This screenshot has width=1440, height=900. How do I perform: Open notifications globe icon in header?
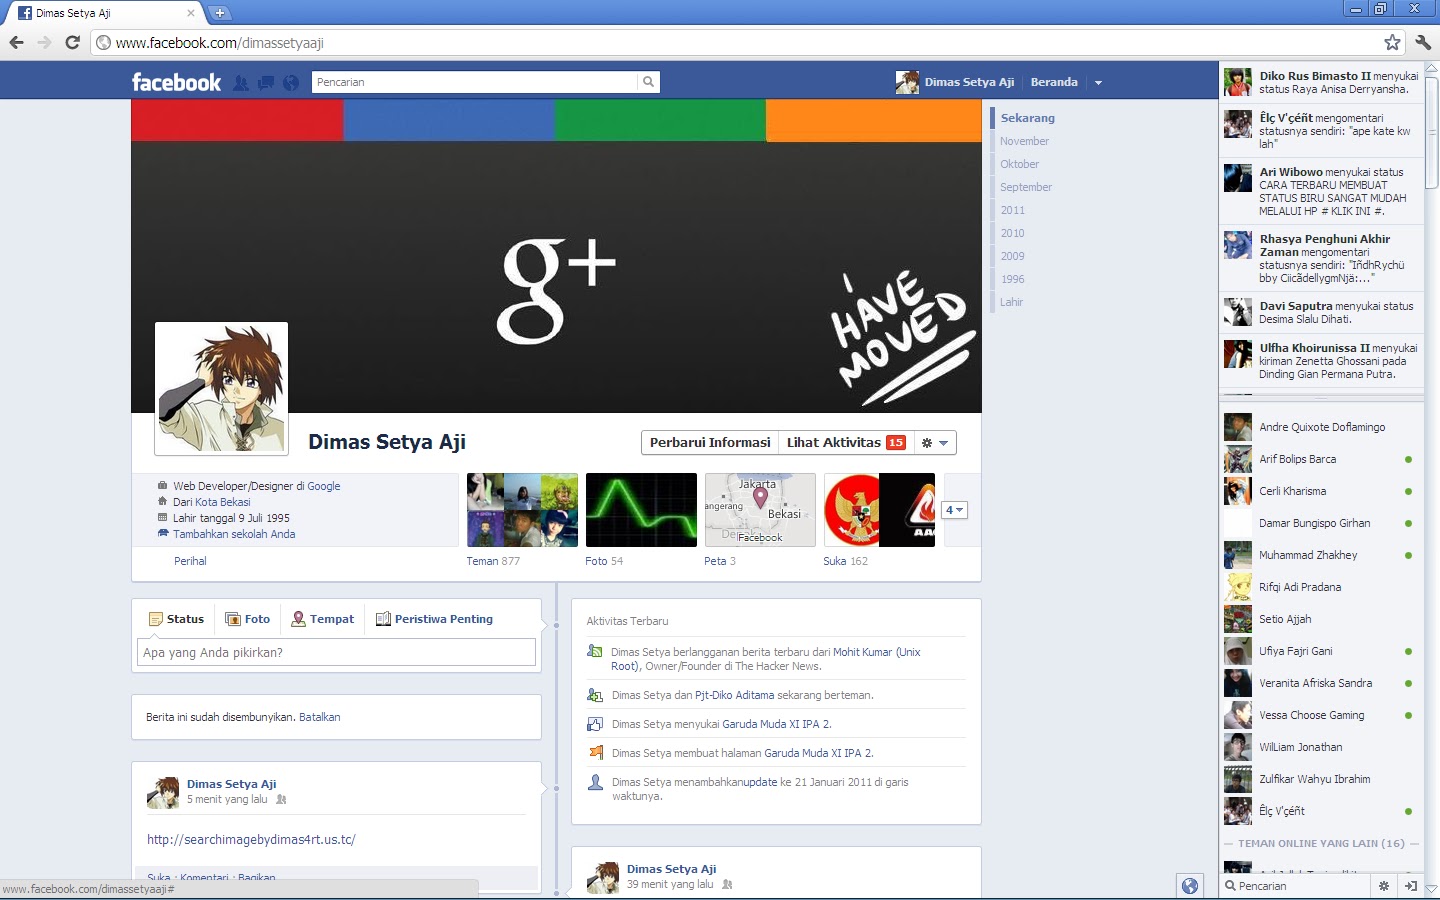(291, 83)
